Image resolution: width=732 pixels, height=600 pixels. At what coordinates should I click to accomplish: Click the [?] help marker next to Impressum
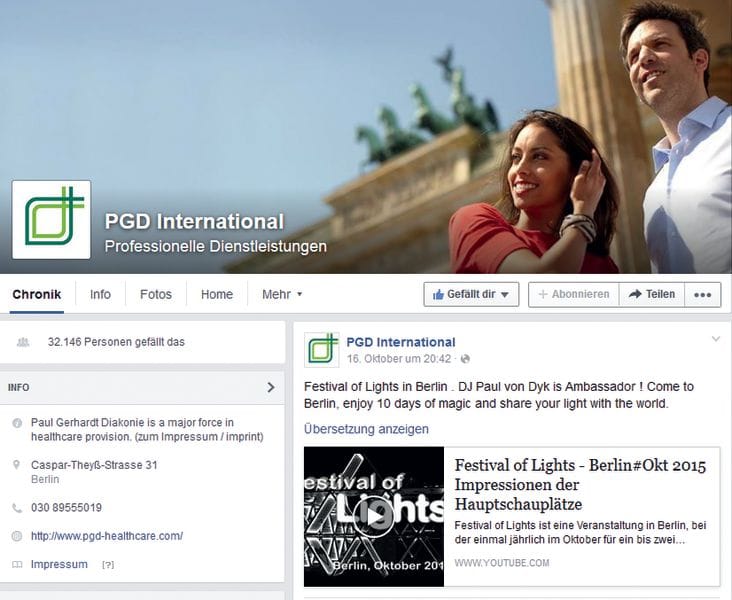(108, 565)
